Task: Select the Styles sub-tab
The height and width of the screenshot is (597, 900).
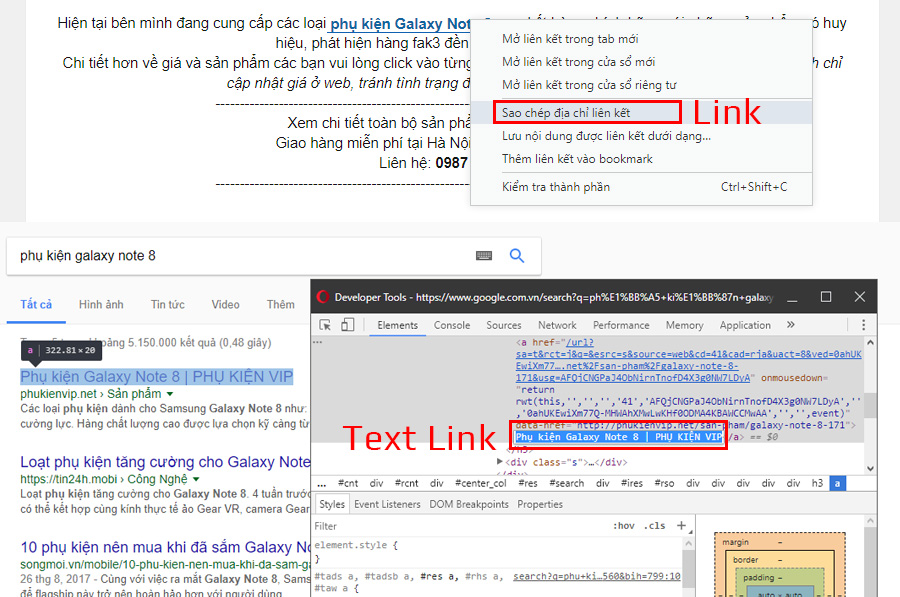Action: [332, 504]
